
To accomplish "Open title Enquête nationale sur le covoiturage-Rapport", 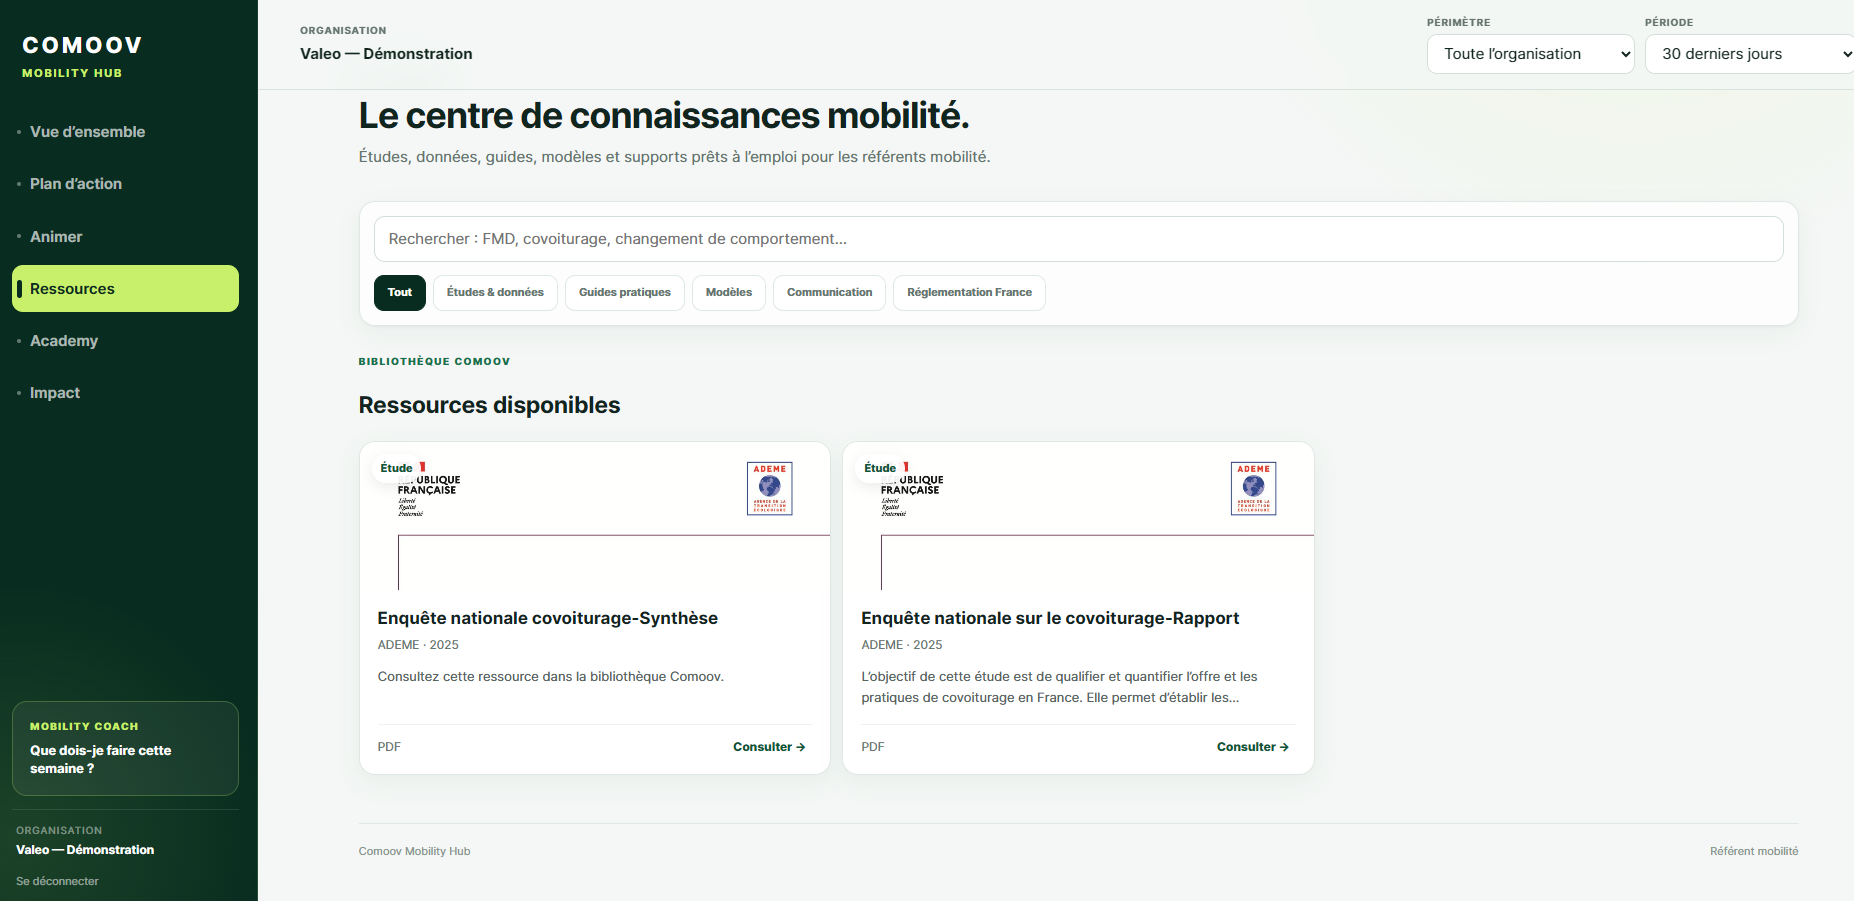I will coord(1050,618).
